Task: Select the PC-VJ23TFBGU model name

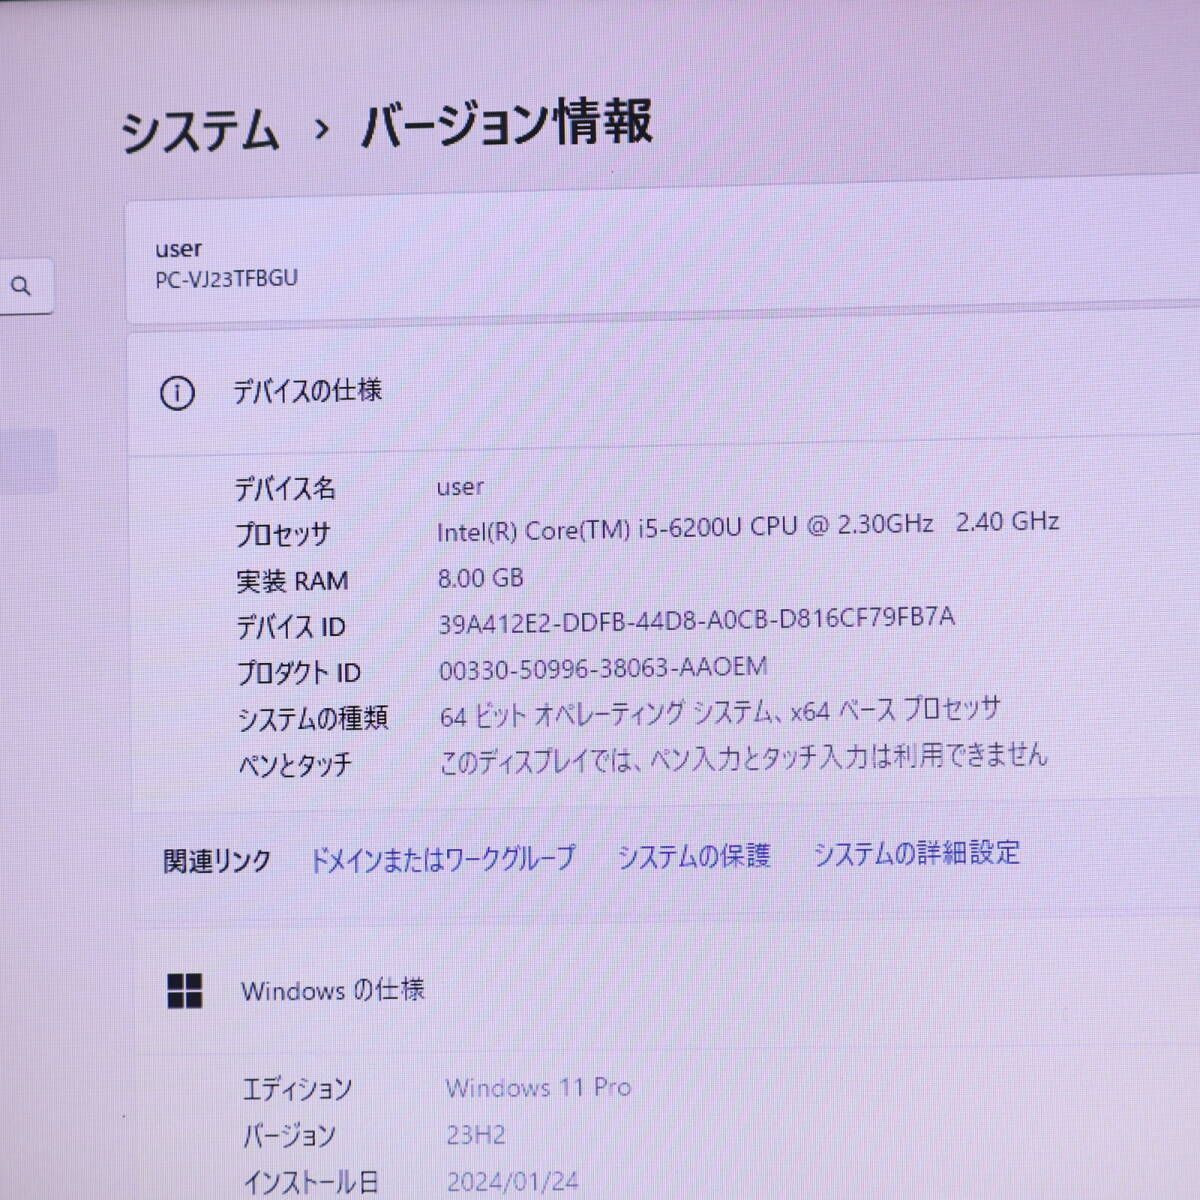Action: [226, 279]
